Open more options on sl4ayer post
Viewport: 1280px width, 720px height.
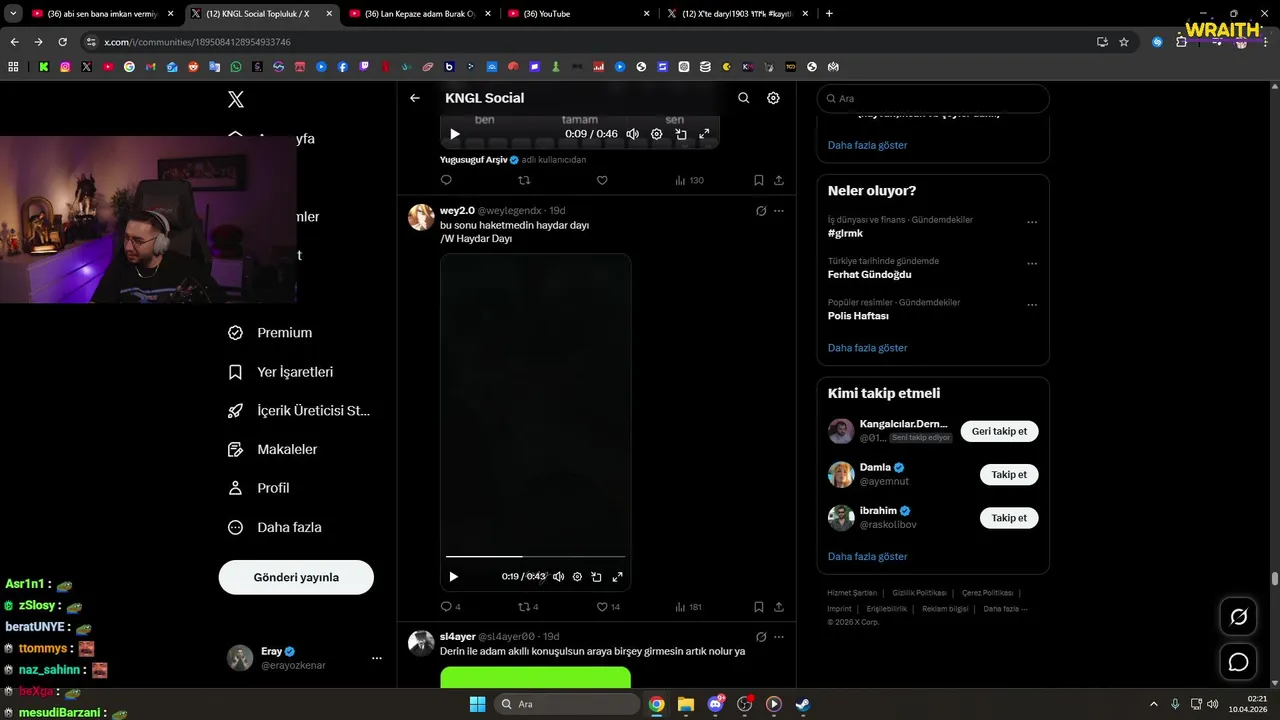pos(779,637)
